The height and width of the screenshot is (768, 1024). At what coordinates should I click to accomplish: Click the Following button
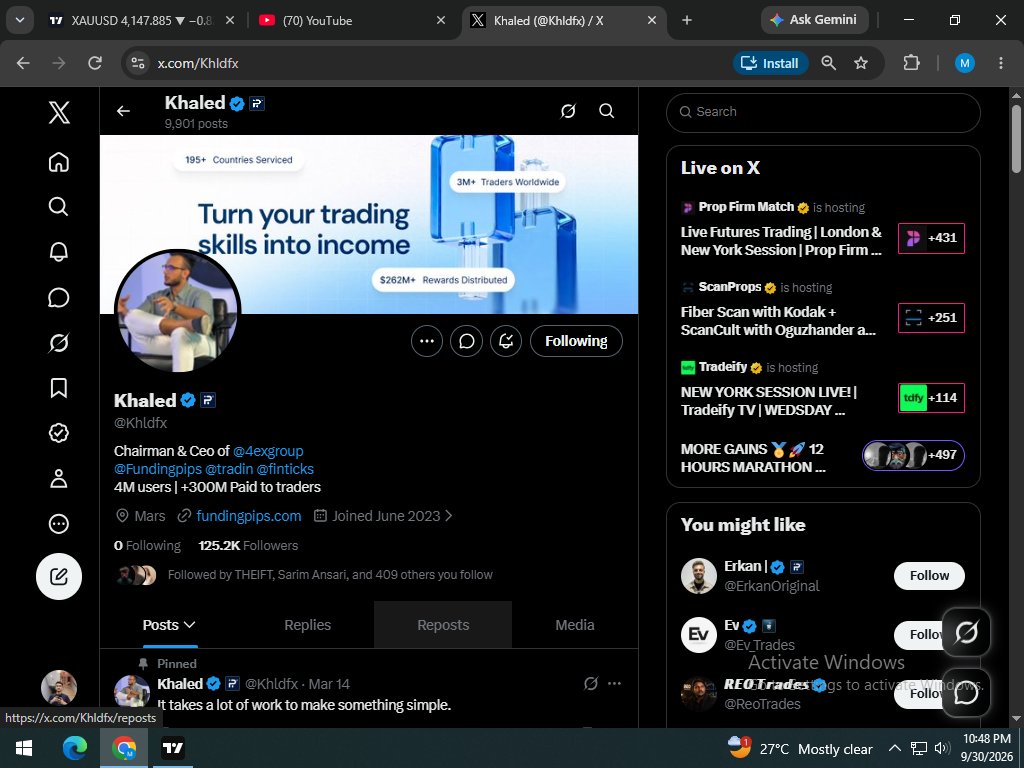[576, 341]
